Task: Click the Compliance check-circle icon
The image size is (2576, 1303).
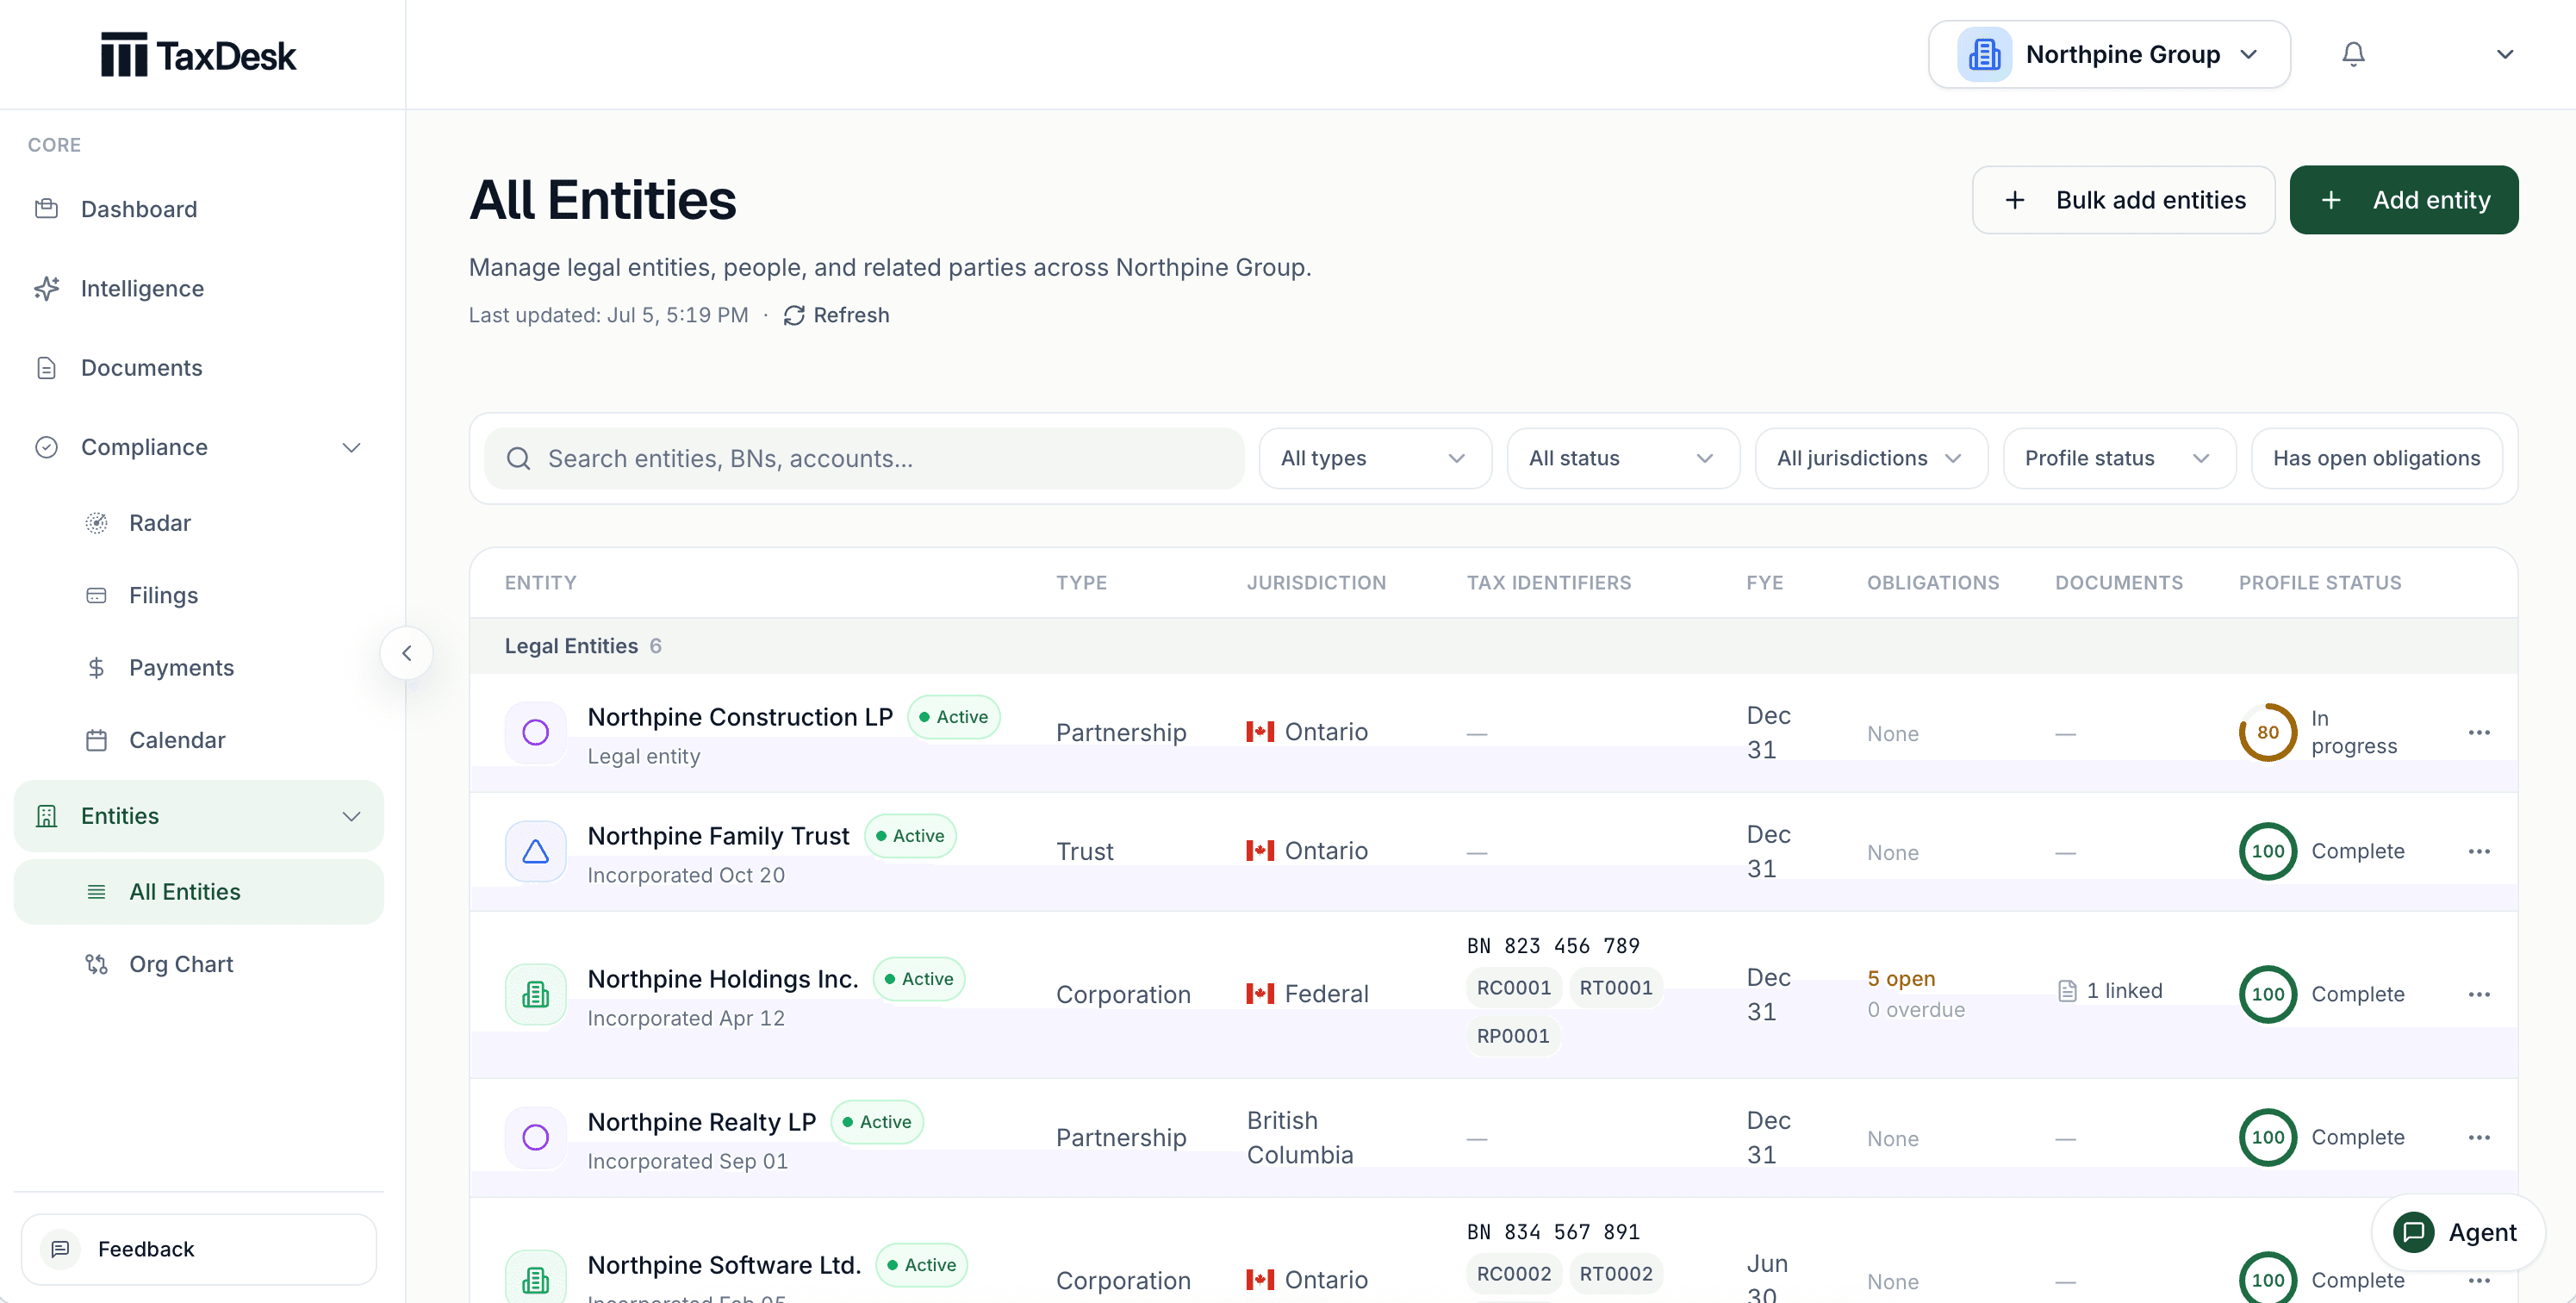Action: coord(46,447)
